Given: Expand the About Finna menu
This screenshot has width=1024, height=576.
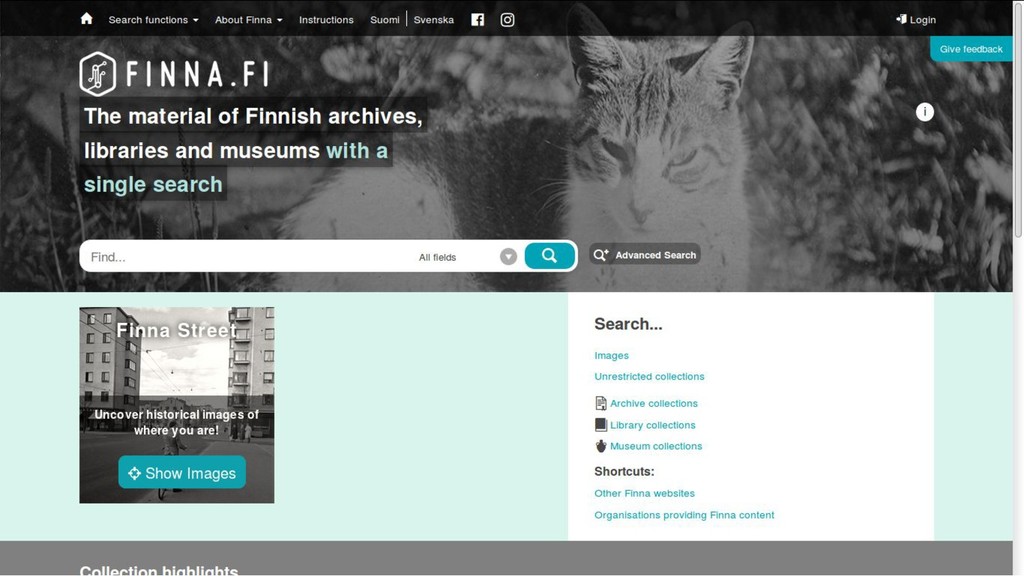Looking at the screenshot, I should (x=249, y=20).
